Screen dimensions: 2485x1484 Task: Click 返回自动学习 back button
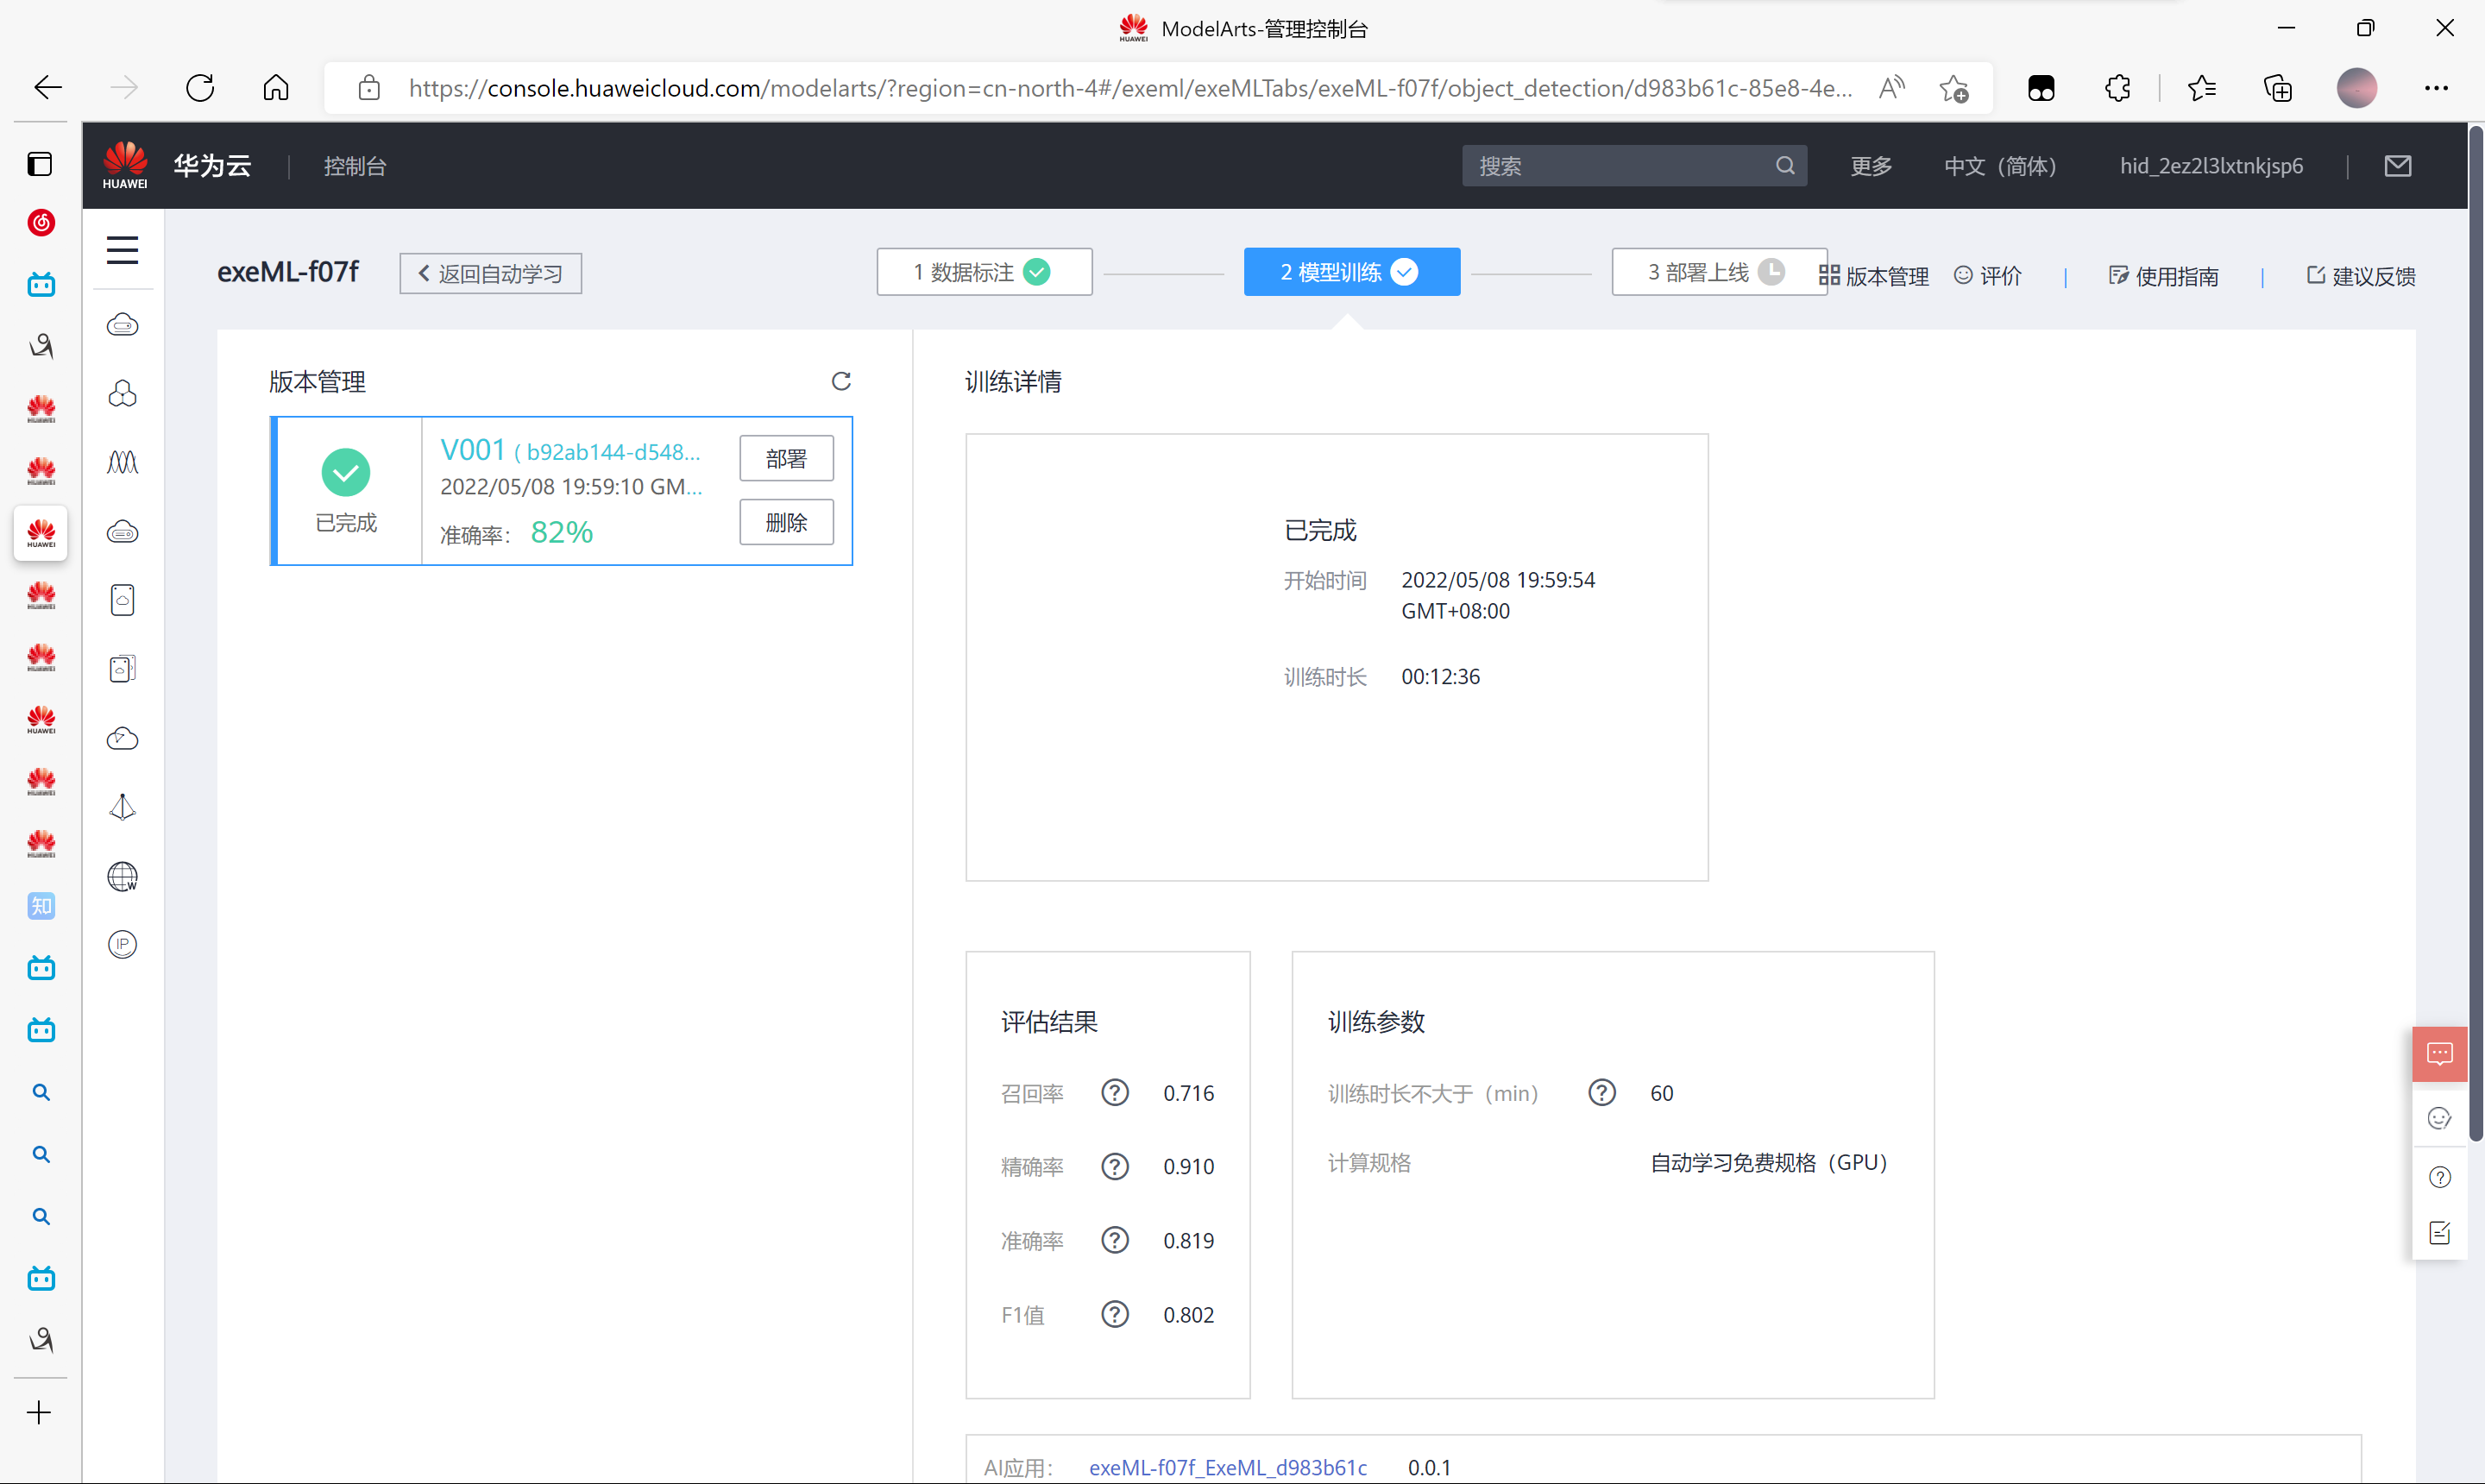point(490,274)
